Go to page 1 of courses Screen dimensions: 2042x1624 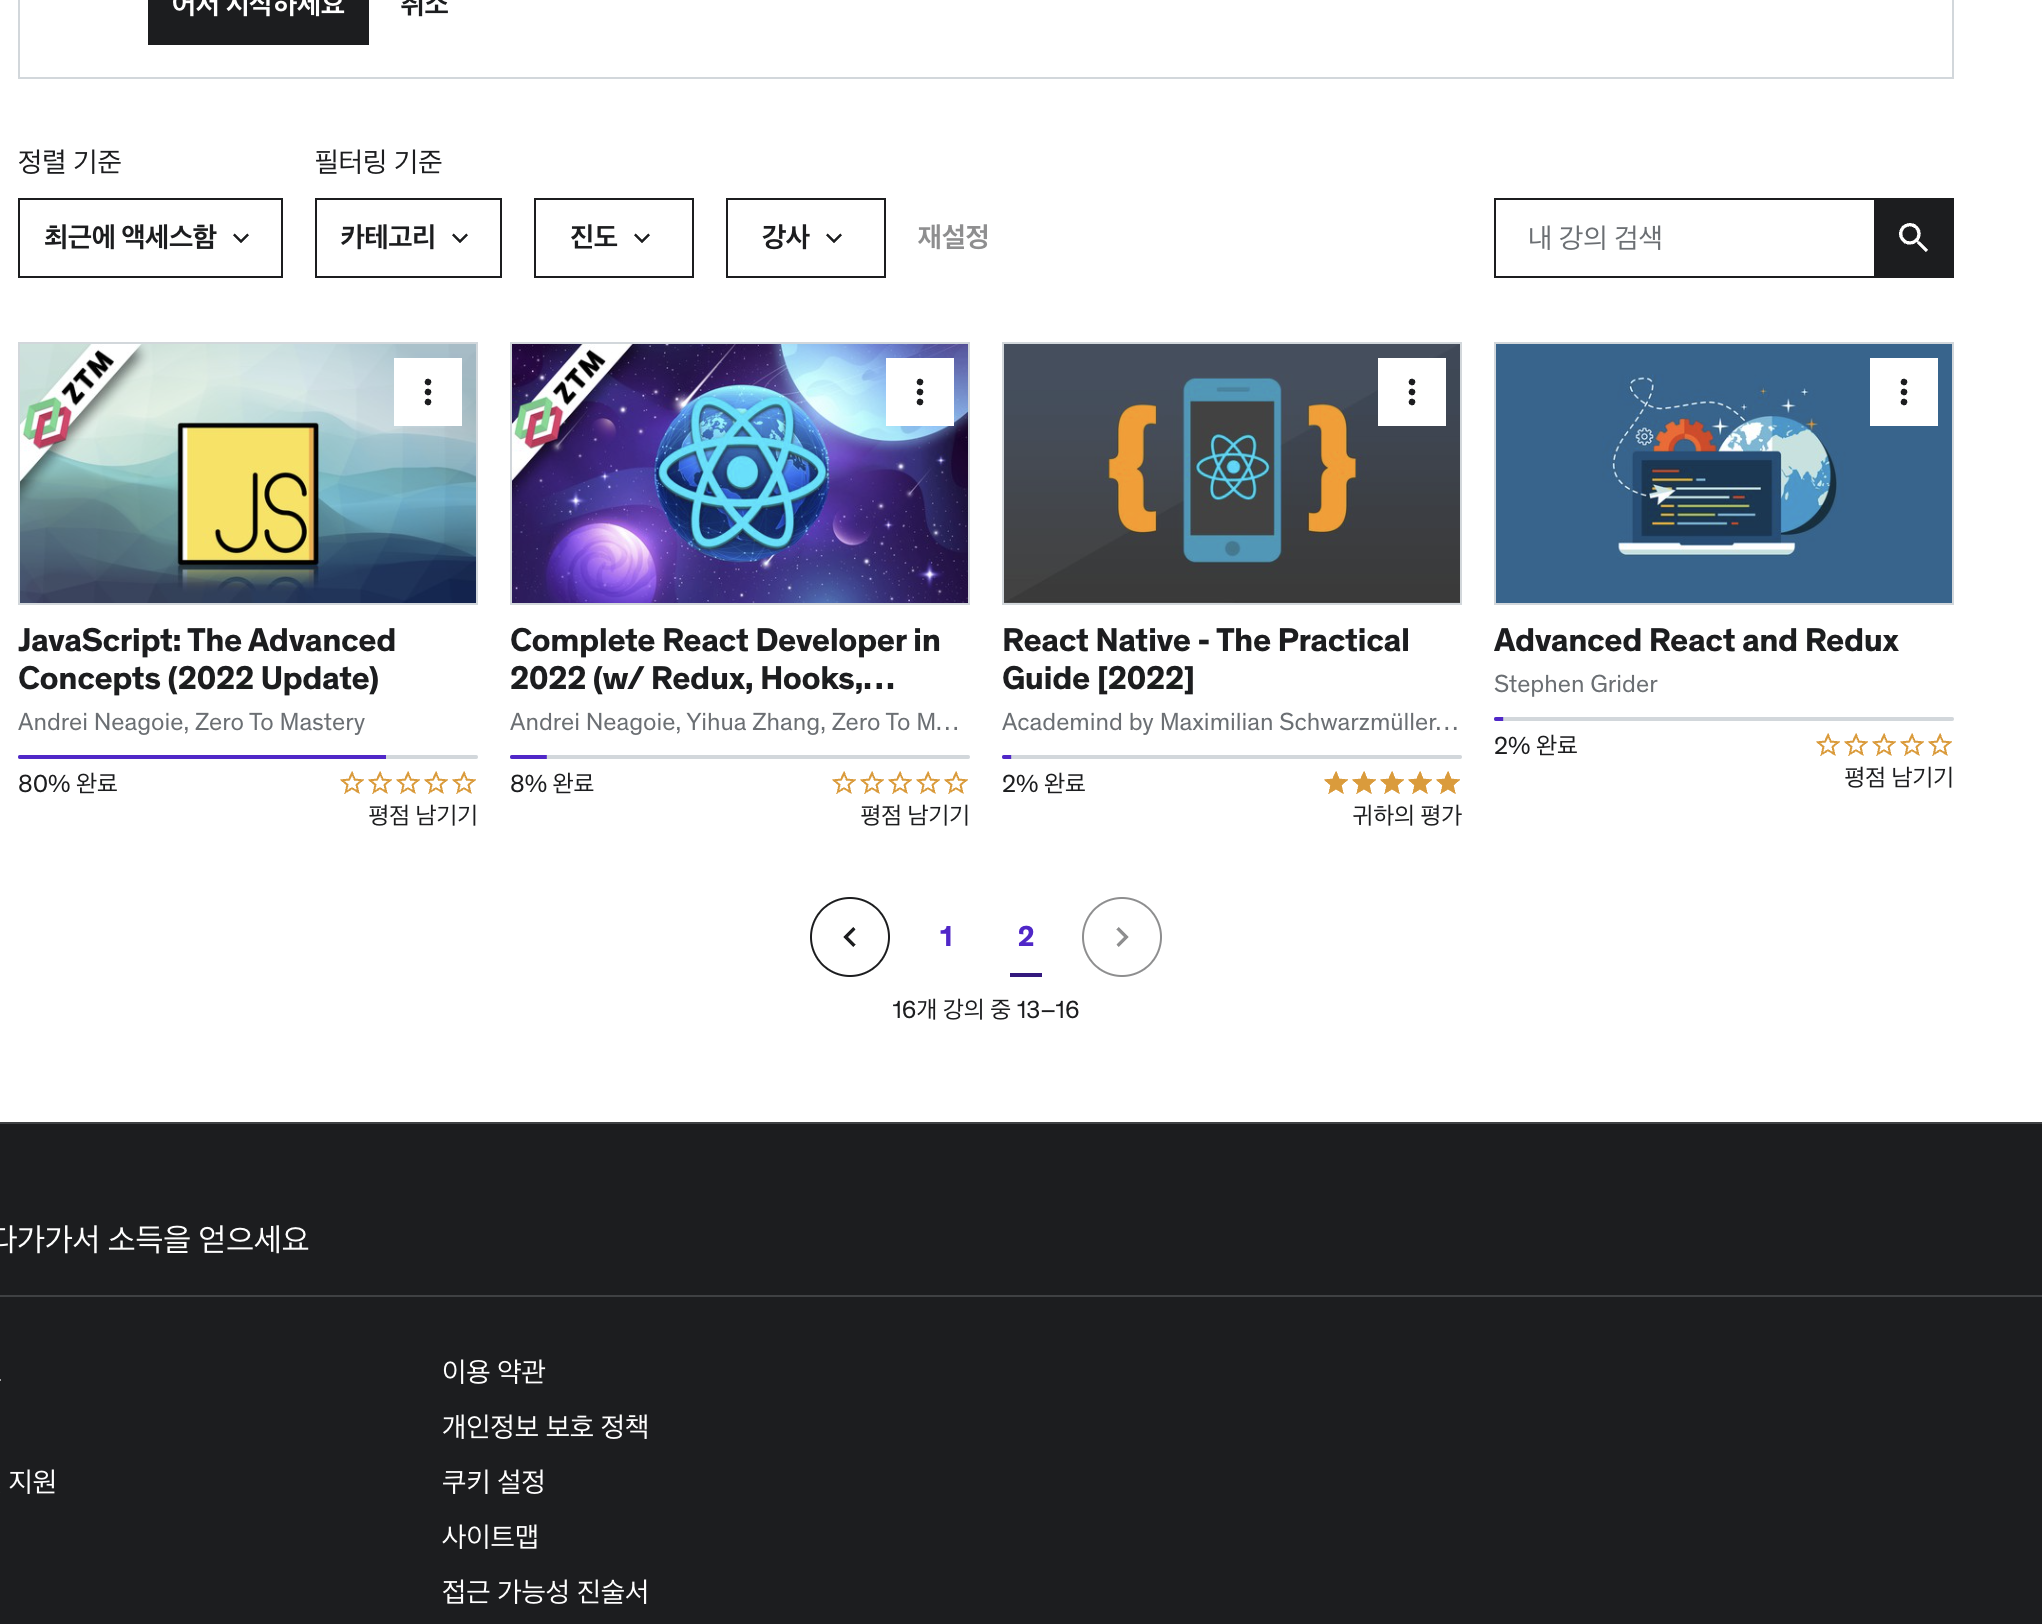(x=946, y=937)
